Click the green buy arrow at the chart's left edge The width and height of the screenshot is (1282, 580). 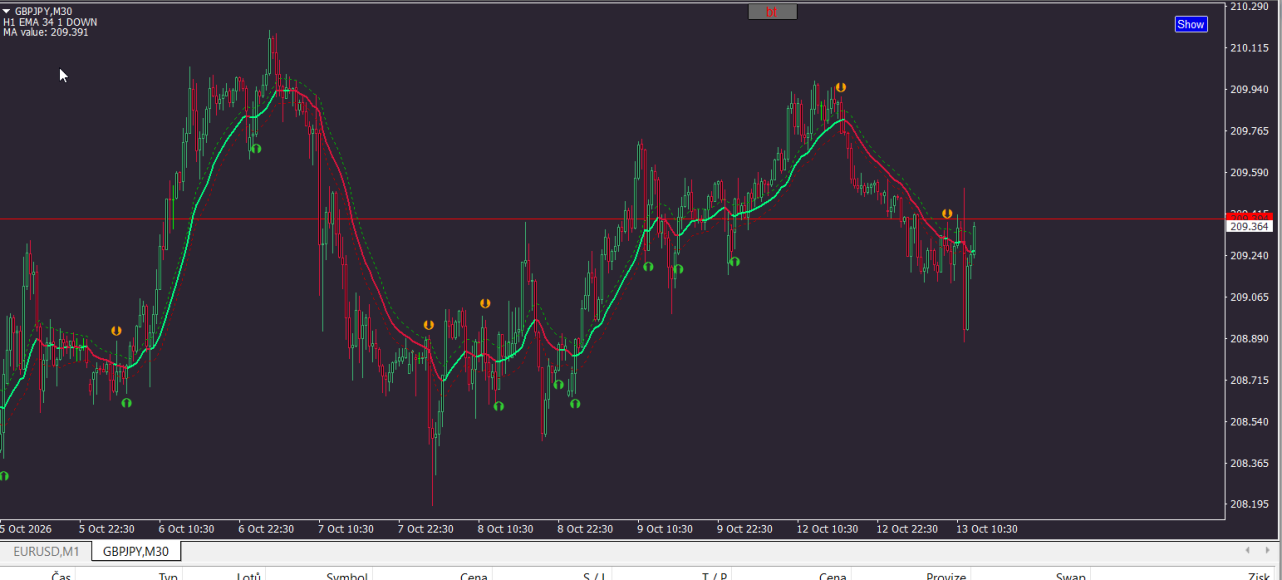3,476
